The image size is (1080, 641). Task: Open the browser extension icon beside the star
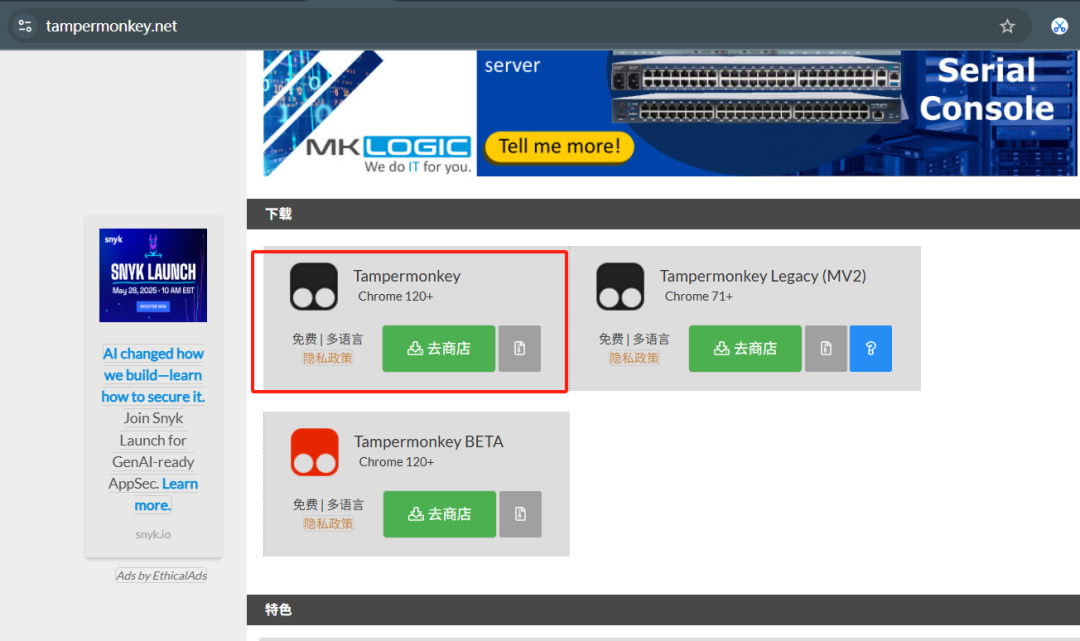click(x=1059, y=26)
